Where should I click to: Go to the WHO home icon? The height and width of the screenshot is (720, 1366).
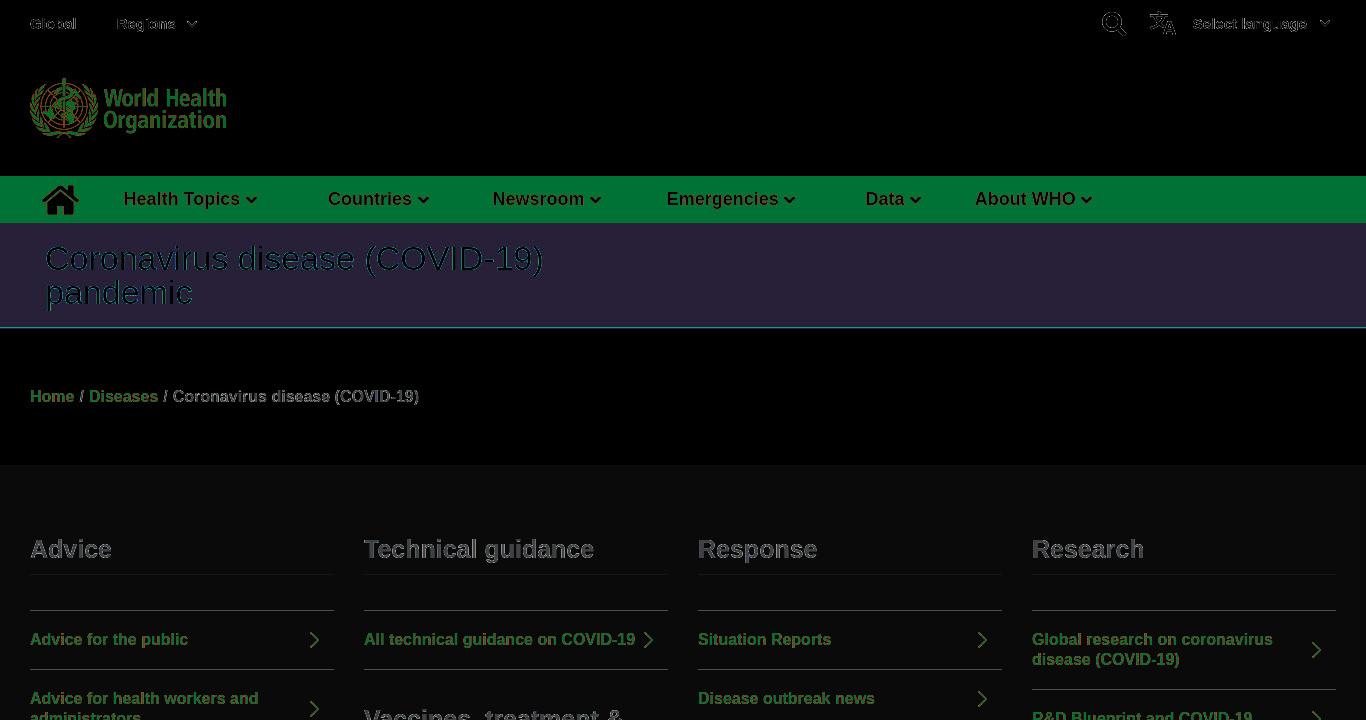point(60,200)
